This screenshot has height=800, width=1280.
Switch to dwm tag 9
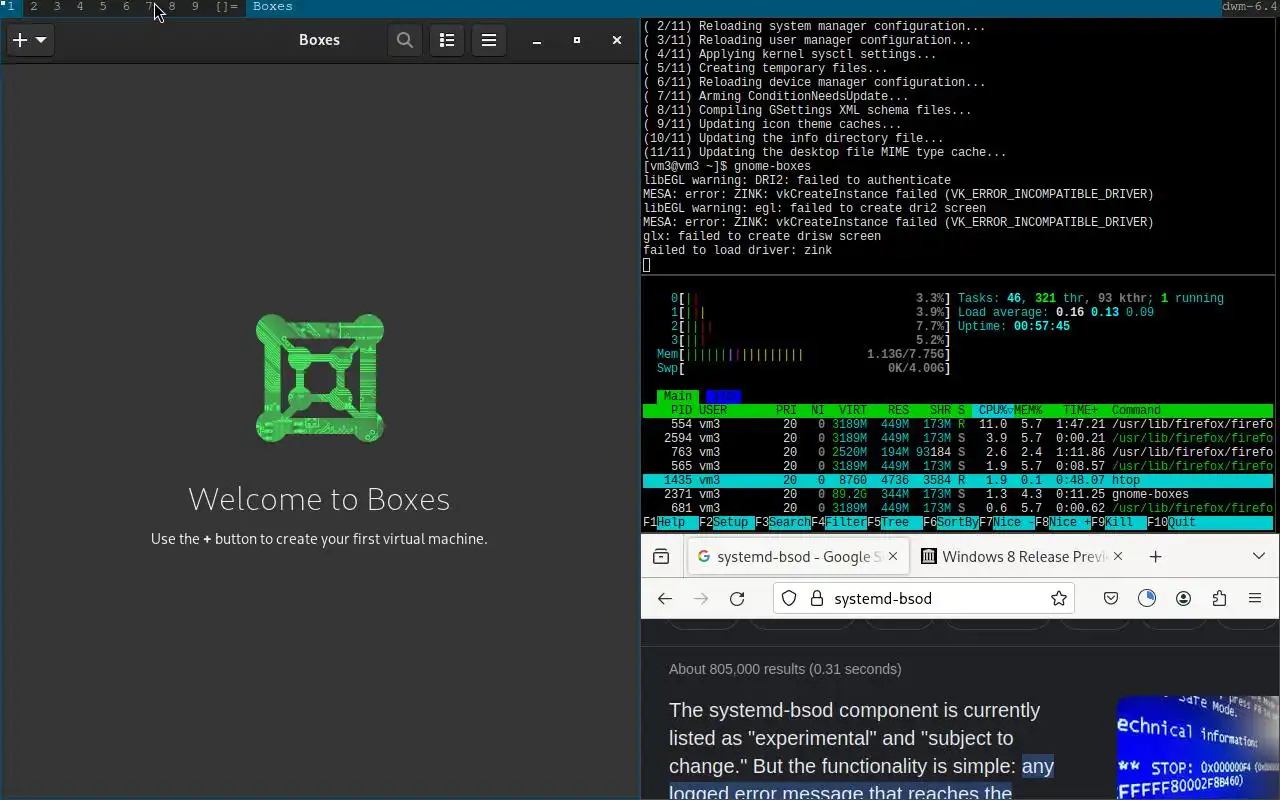pos(194,7)
